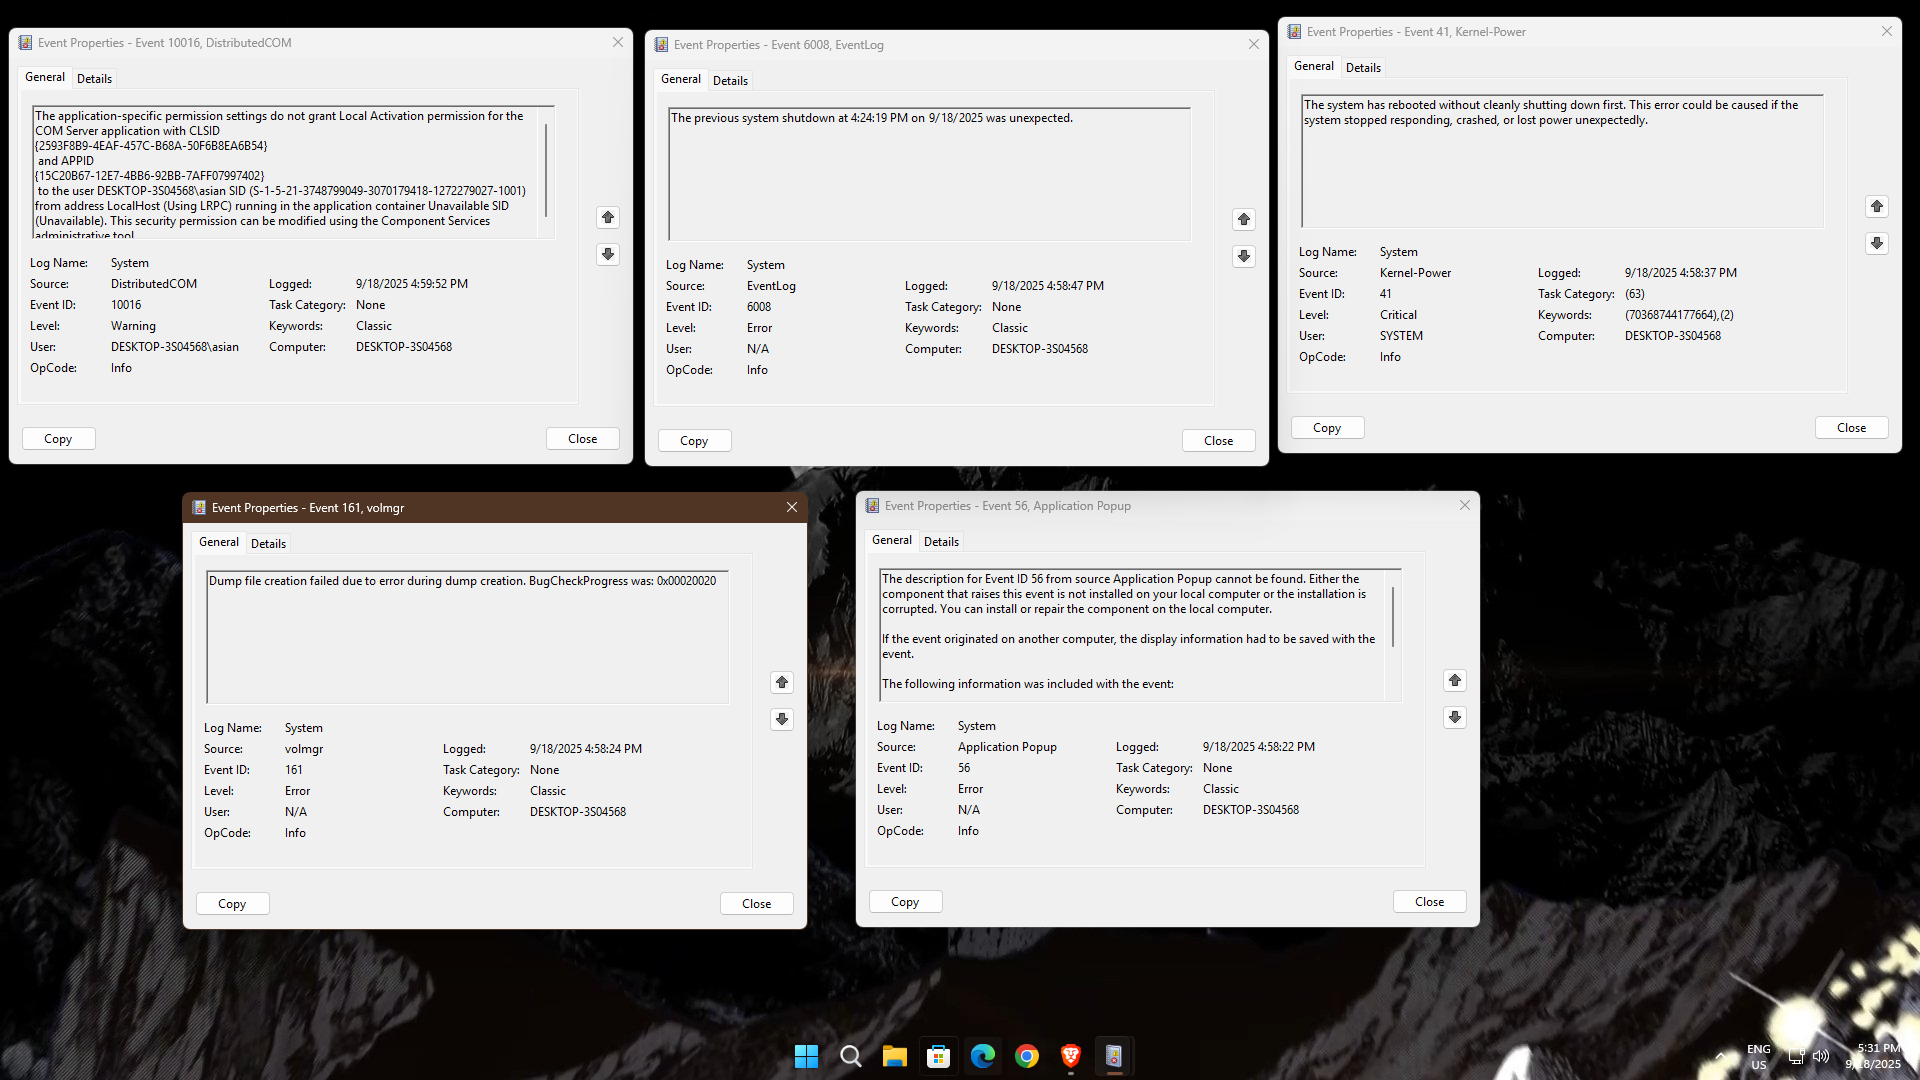Click up arrow in Kernel-Power event window
This screenshot has height=1080, width=1920.
click(x=1877, y=207)
